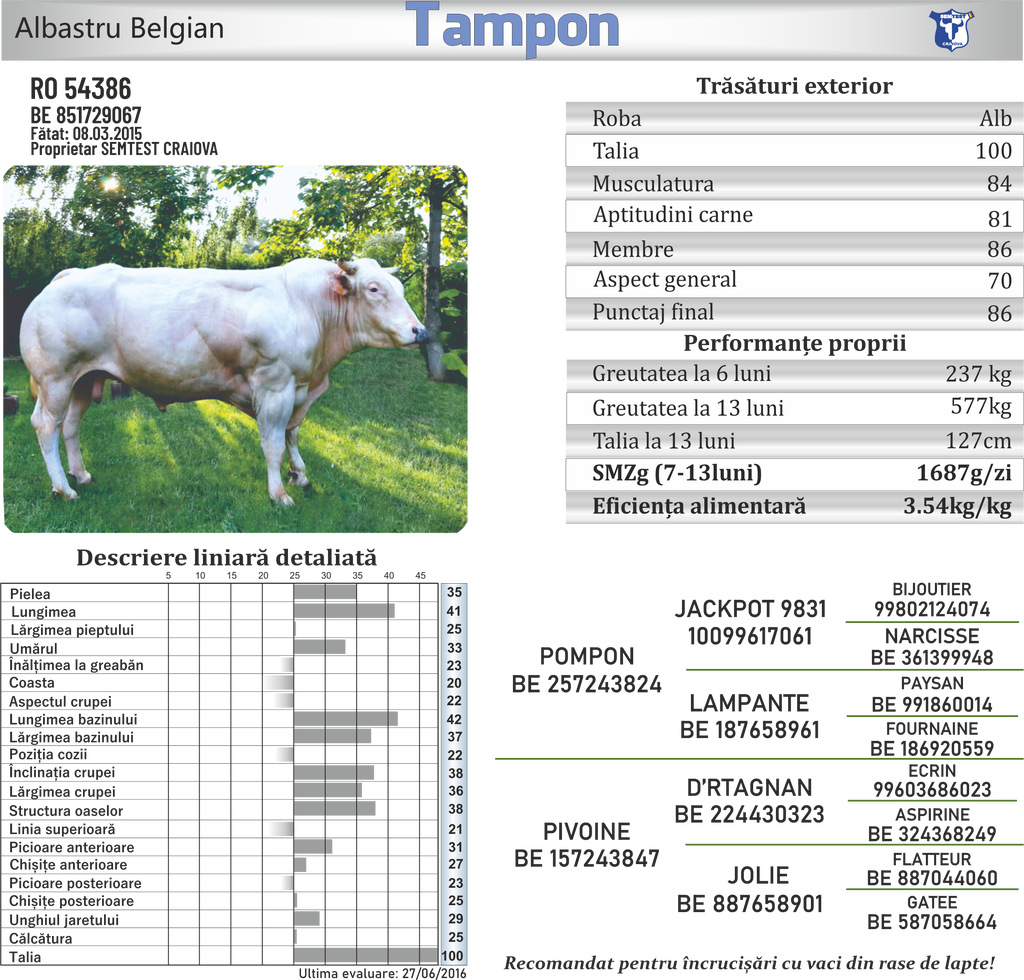
Task: Select the 'Călcătura' trait label
Action: pos(40,938)
